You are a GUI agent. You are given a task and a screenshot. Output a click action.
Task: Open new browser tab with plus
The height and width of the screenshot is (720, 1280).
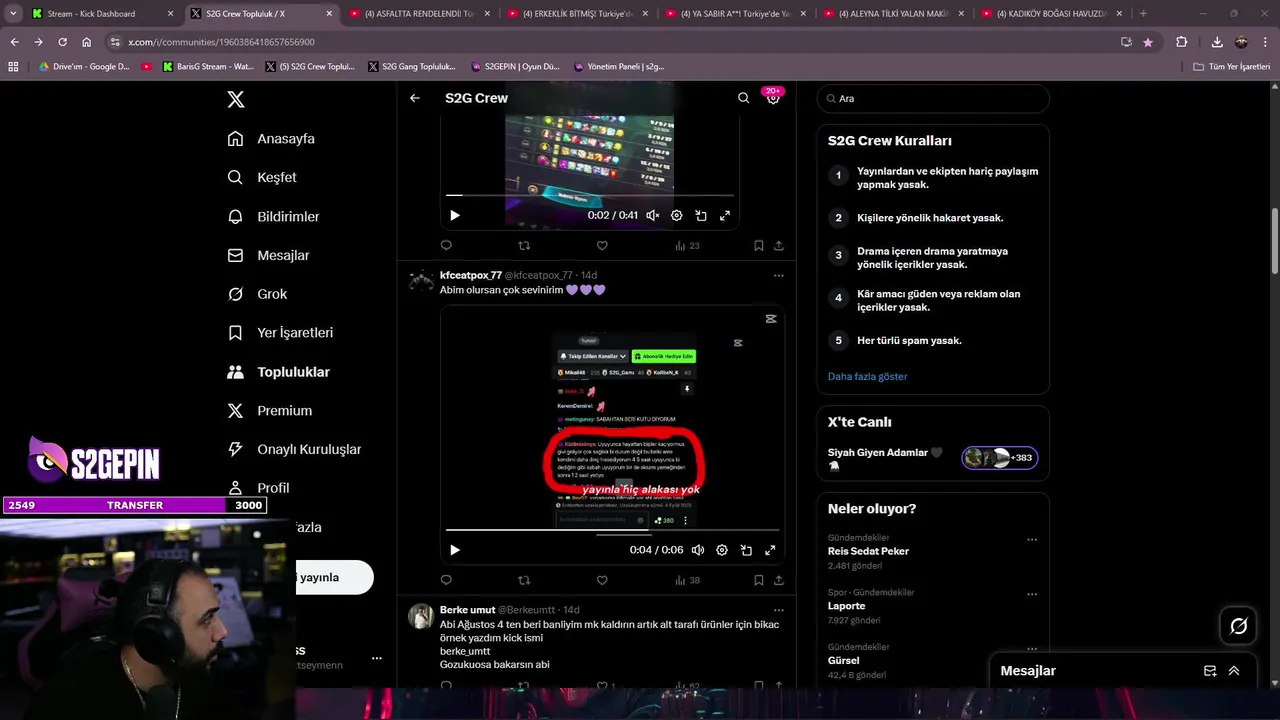1143,14
